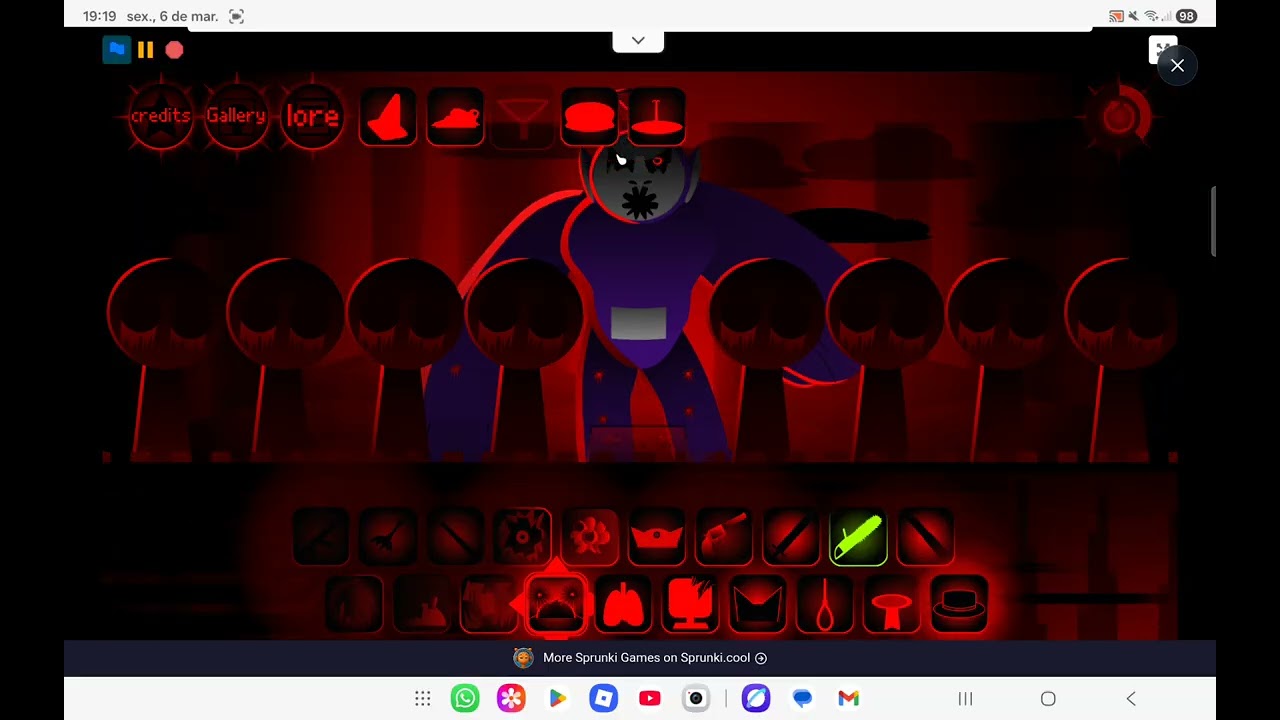1280x720 pixels.
Task: Open the in-game Gallery button
Action: (236, 116)
